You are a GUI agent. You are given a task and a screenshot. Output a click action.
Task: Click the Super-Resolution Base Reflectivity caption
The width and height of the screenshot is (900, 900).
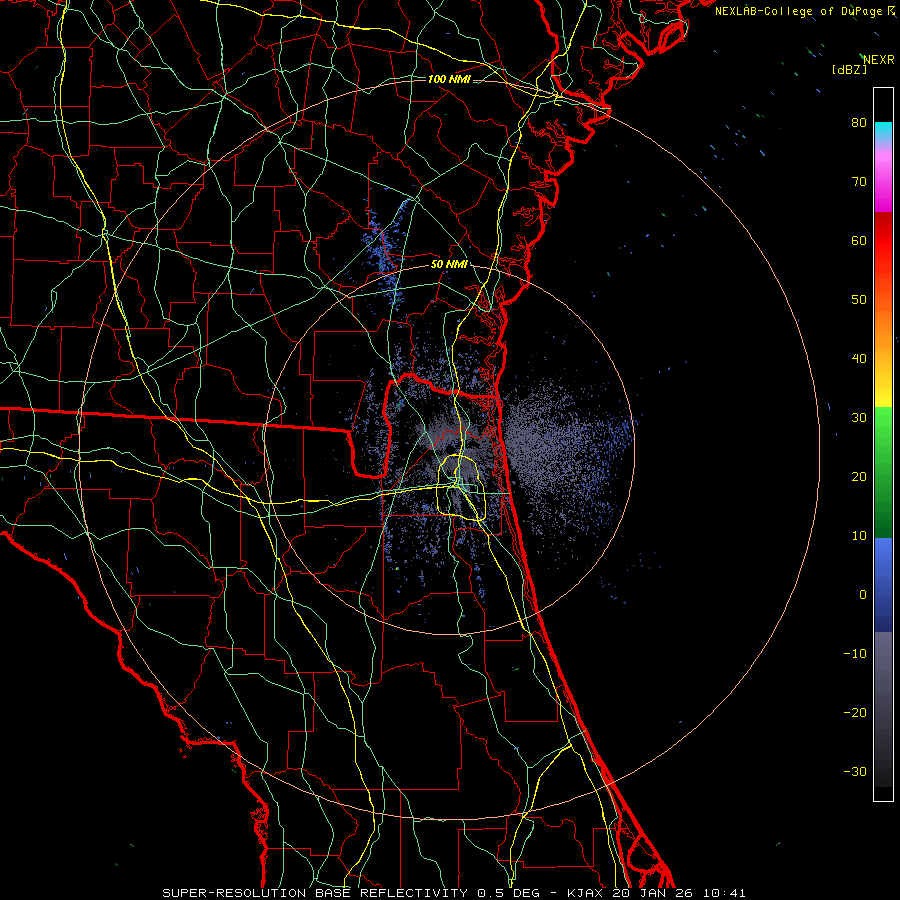tap(455, 893)
